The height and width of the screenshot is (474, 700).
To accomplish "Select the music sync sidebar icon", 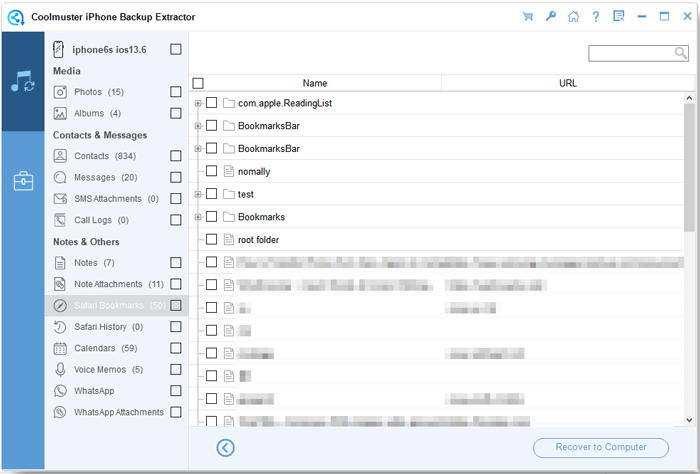I will [x=22, y=81].
